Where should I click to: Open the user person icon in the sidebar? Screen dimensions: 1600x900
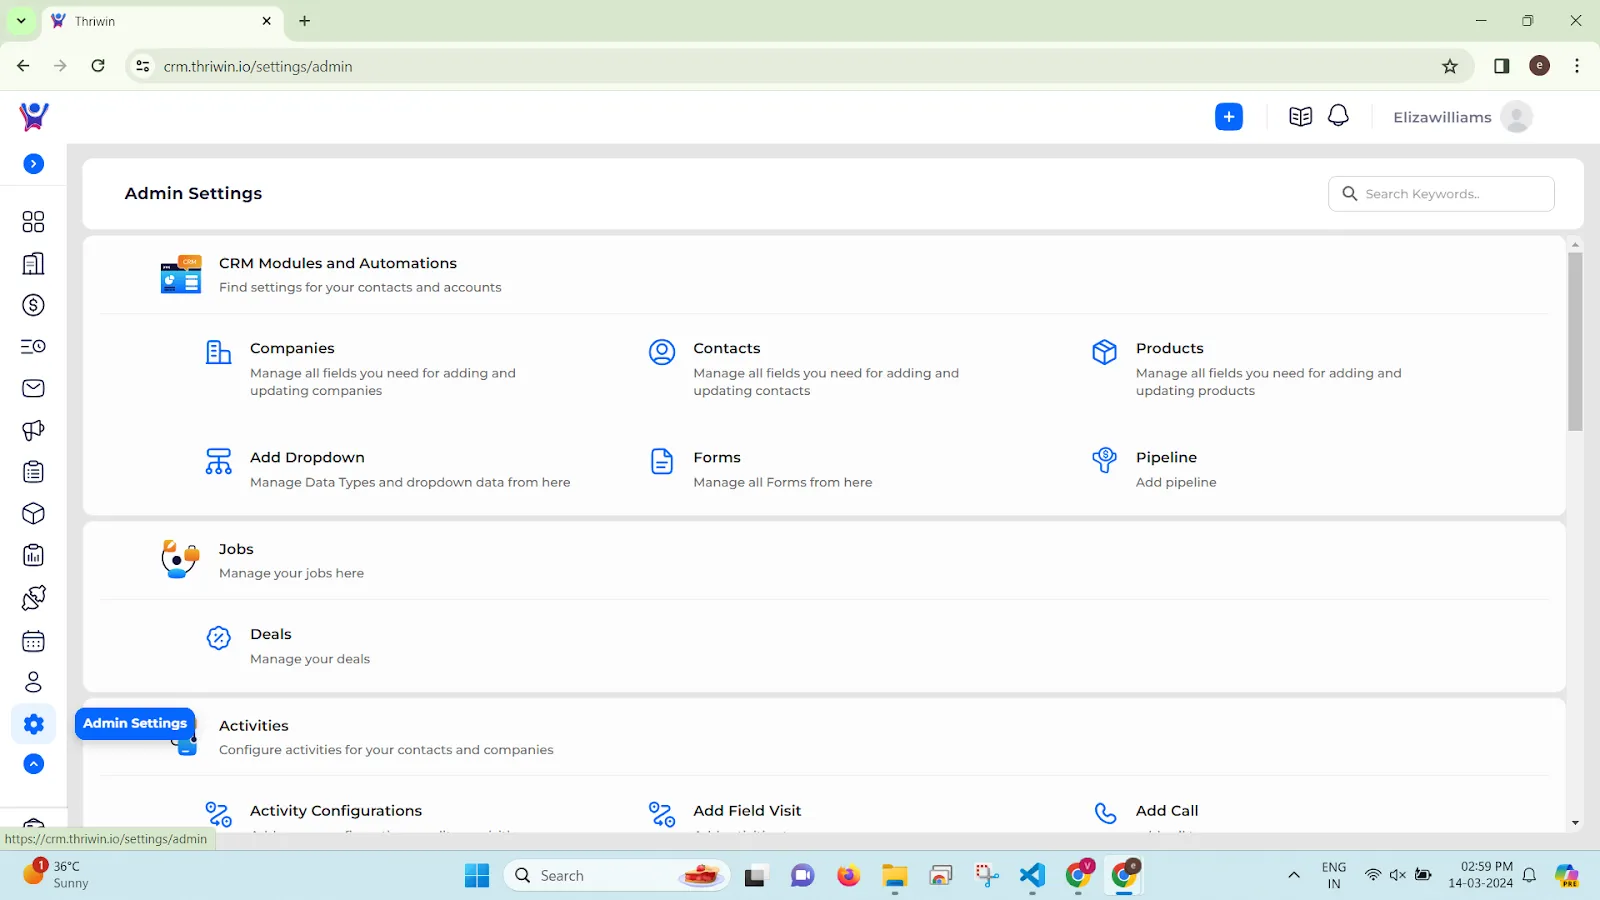[33, 682]
